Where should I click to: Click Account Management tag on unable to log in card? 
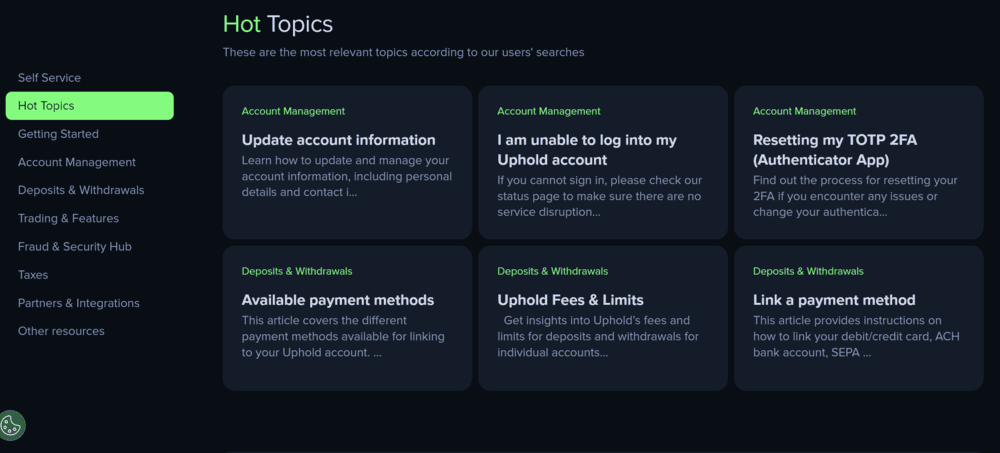point(548,111)
